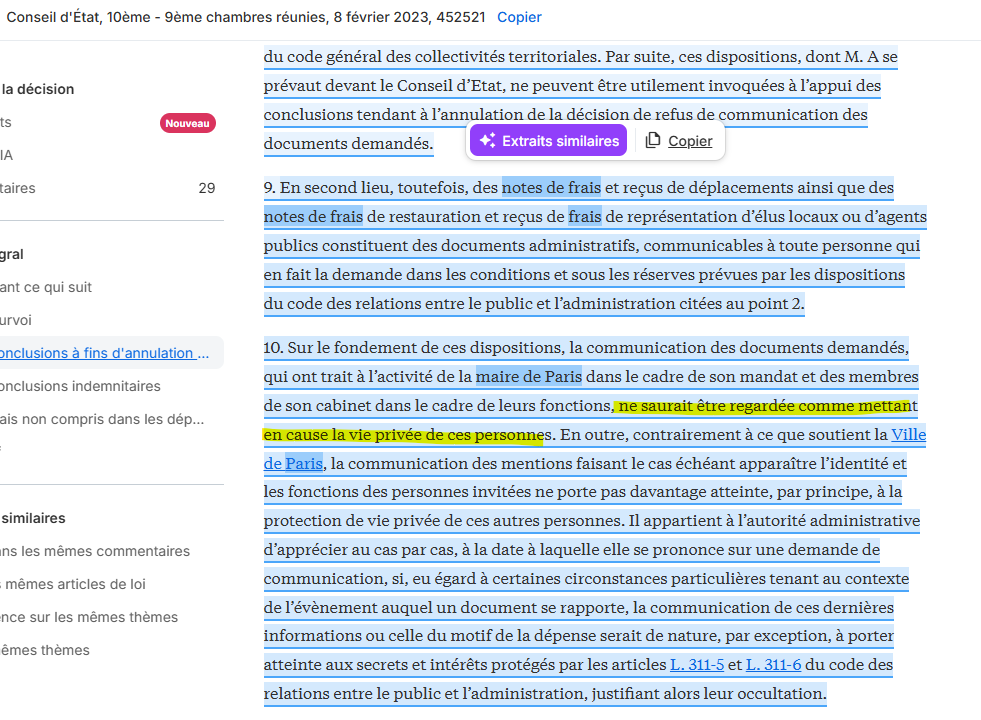Open the 'IA' sidebar item
The height and width of the screenshot is (720, 981).
[6, 155]
